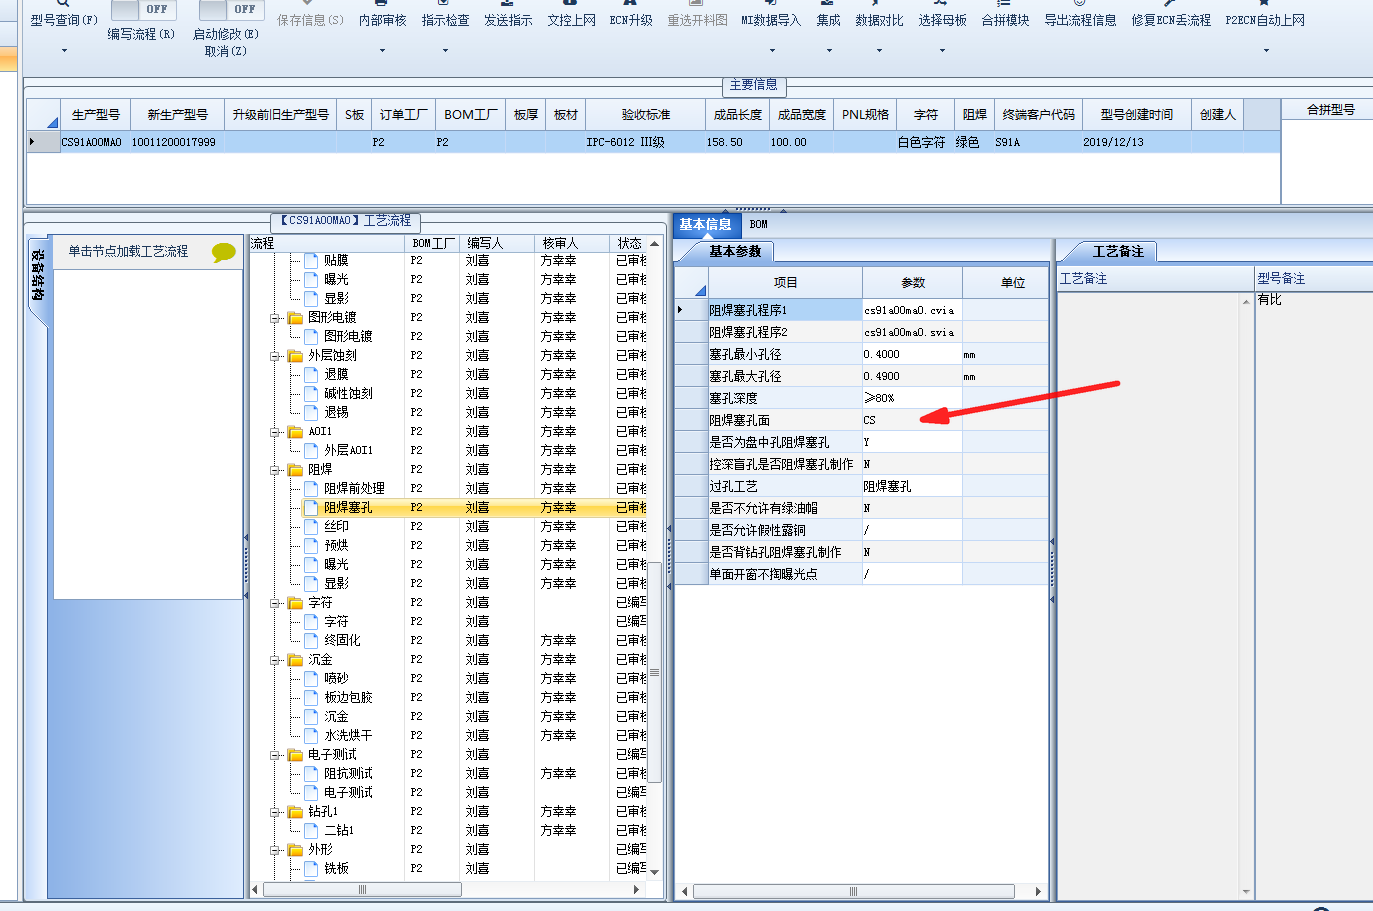
Task: Select the 基本参数 tab
Action: [735, 251]
